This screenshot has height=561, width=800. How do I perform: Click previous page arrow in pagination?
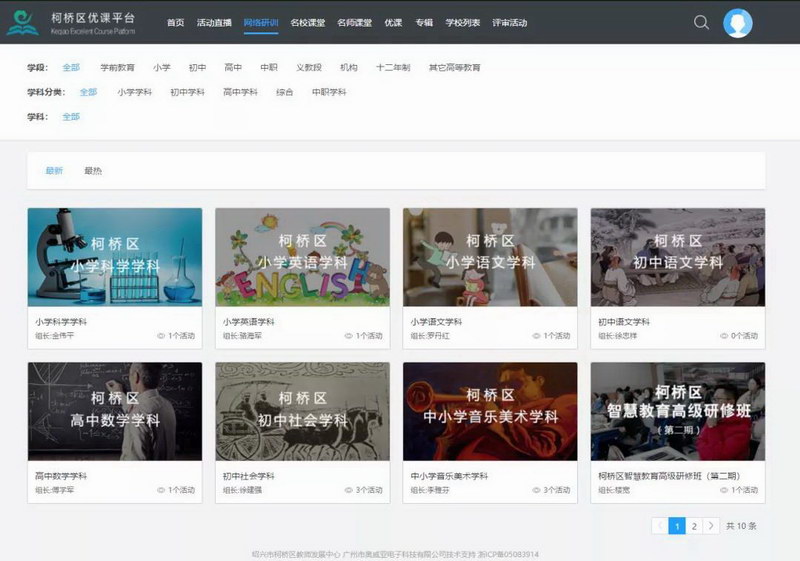pos(660,525)
